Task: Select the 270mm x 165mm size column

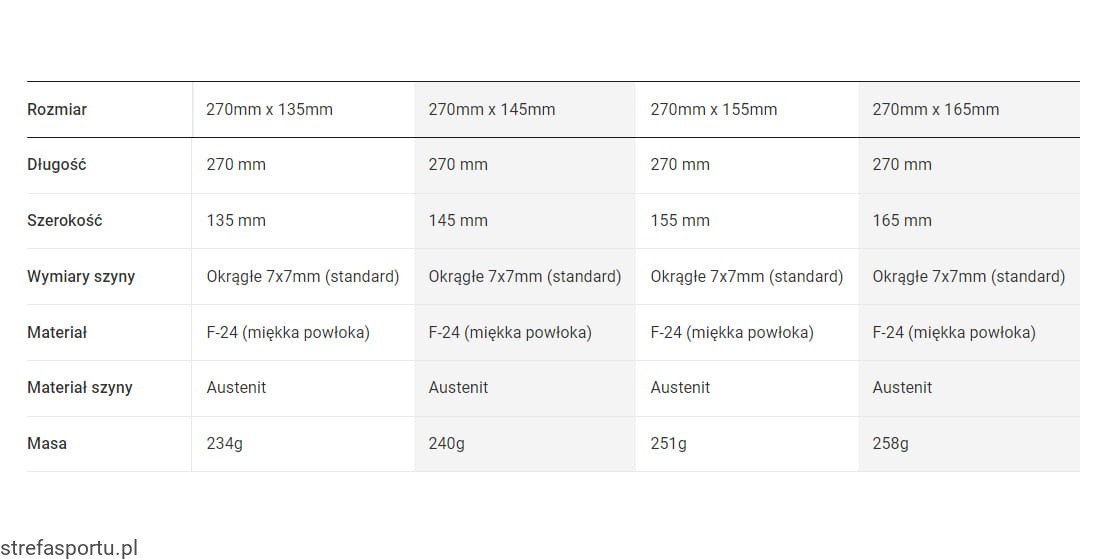Action: tap(936, 109)
